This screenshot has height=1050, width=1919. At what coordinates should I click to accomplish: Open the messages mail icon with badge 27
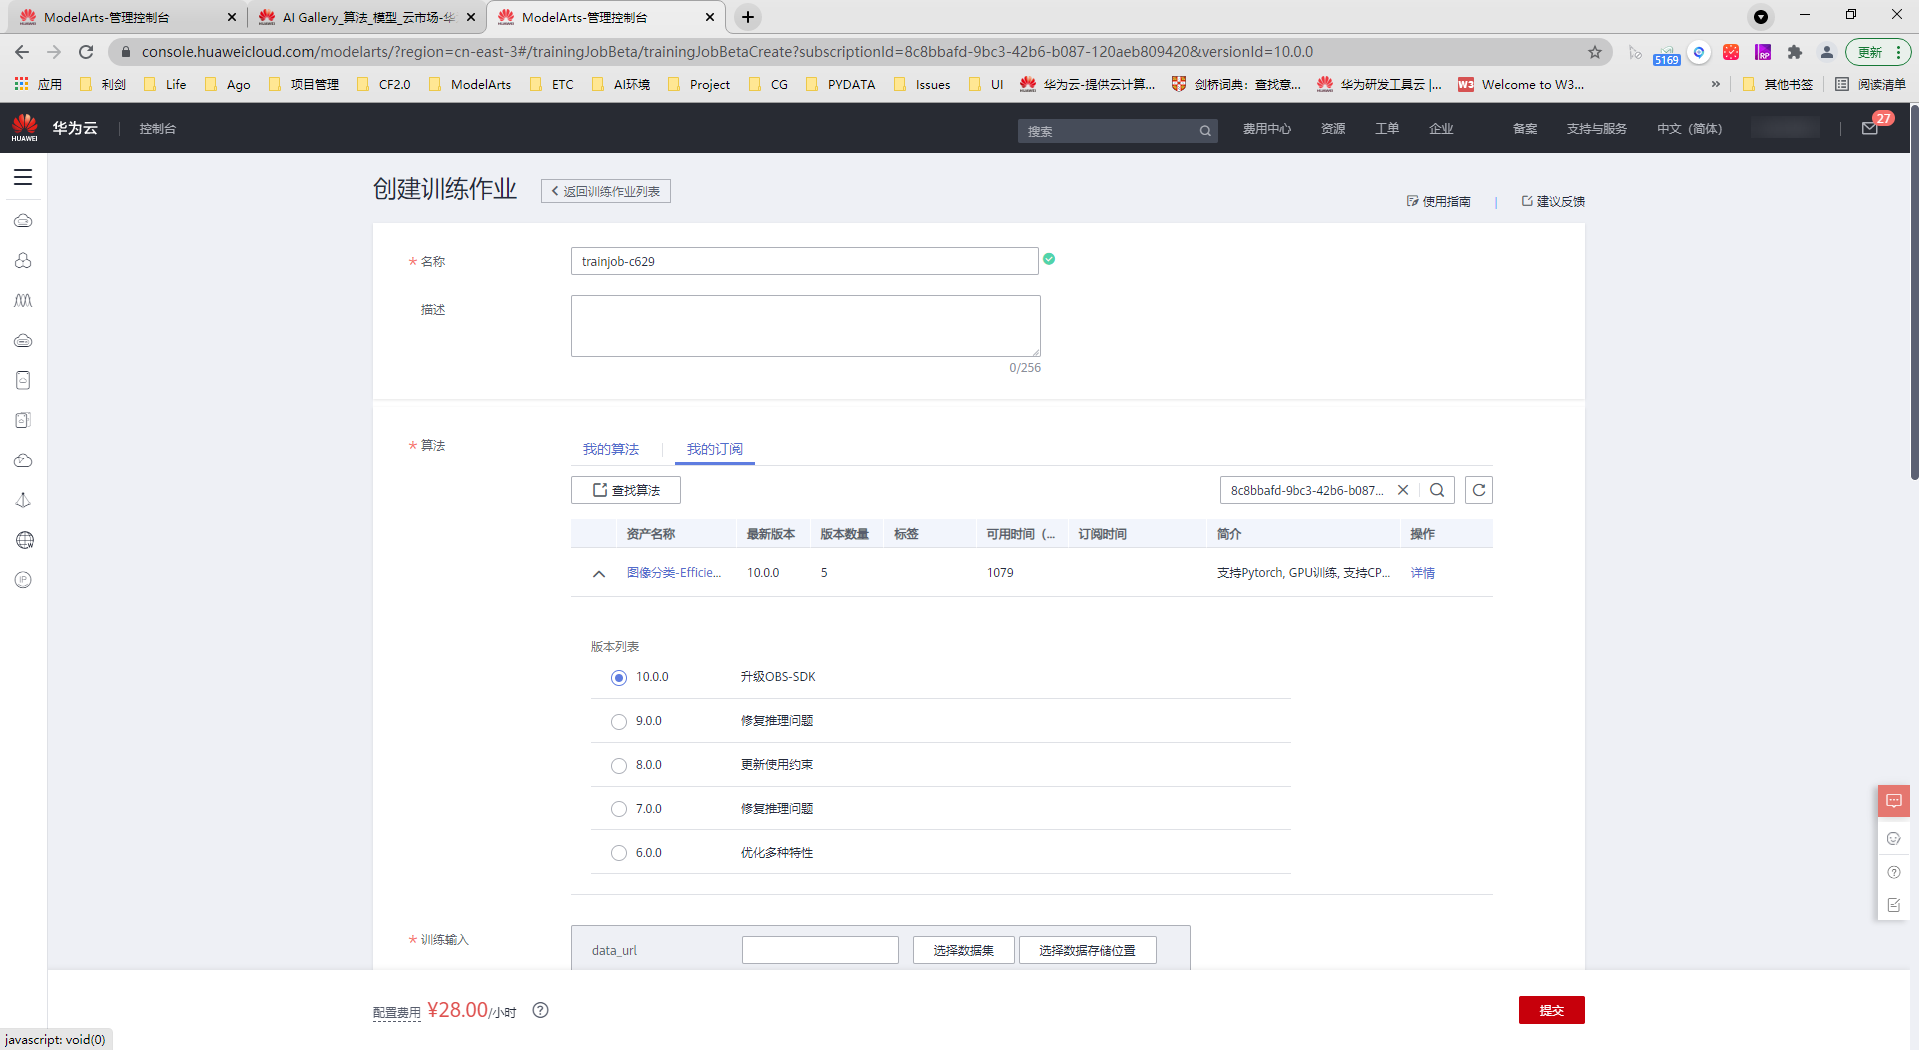tap(1869, 128)
